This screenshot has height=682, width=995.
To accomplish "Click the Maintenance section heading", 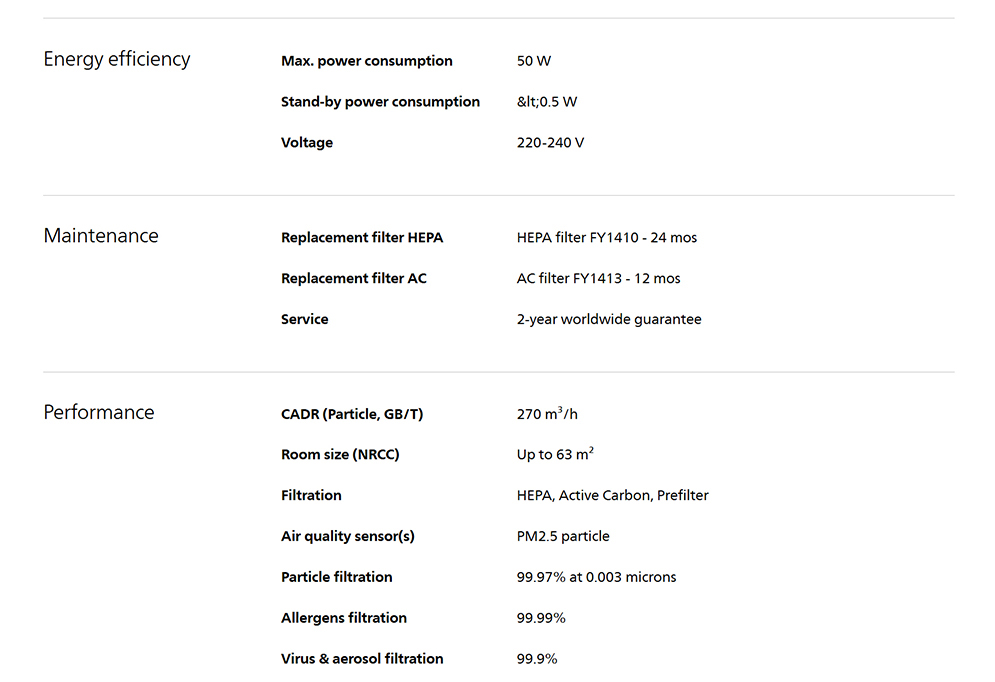I will [x=101, y=235].
